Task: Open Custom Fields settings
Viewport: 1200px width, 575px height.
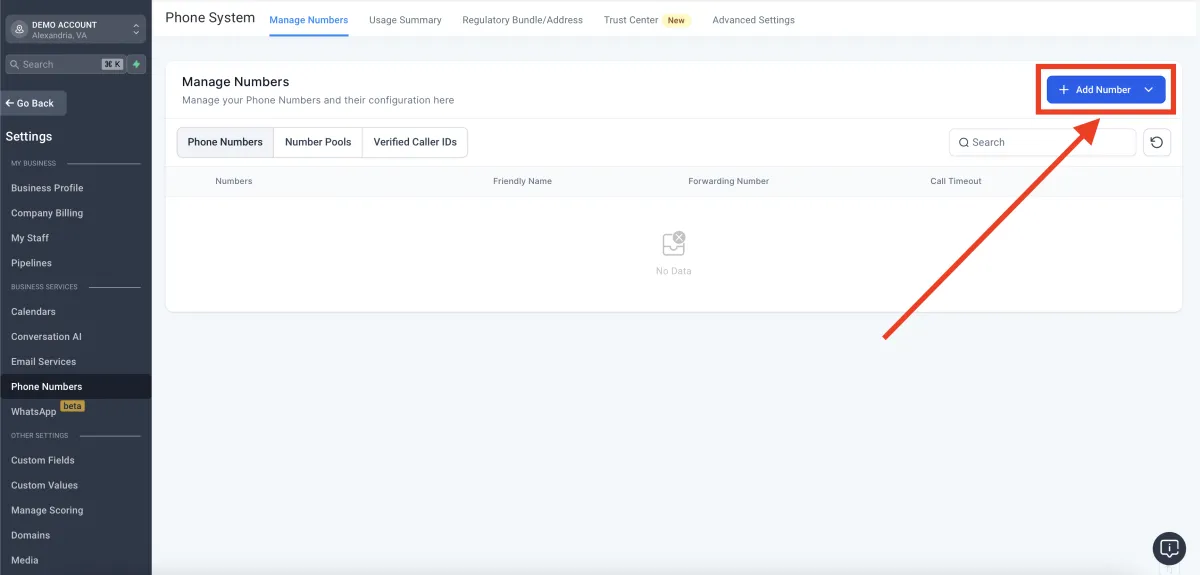Action: click(43, 460)
